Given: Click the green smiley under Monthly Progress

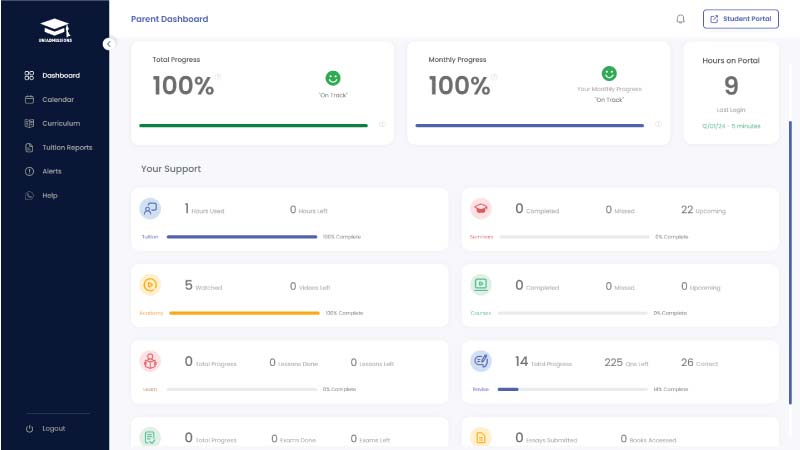Looking at the screenshot, I should (609, 73).
